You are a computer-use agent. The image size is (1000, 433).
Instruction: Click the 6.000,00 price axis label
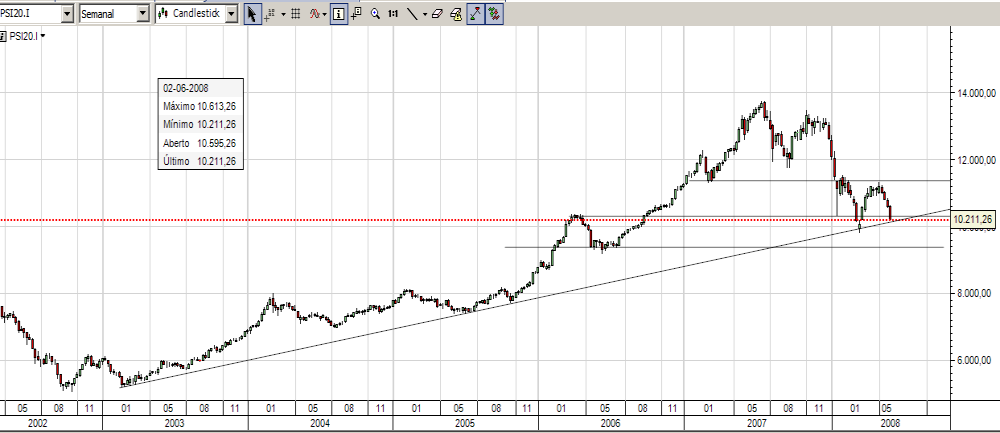(x=976, y=360)
